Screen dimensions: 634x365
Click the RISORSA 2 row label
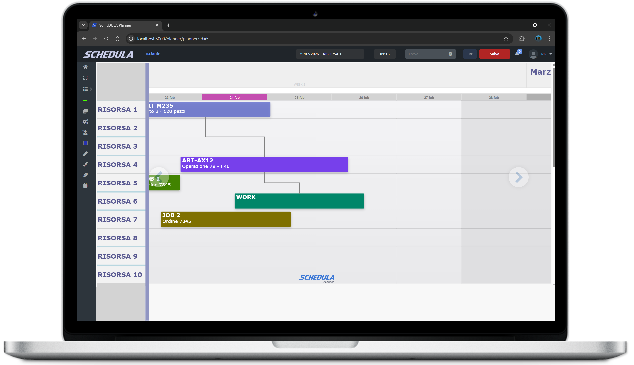point(117,128)
